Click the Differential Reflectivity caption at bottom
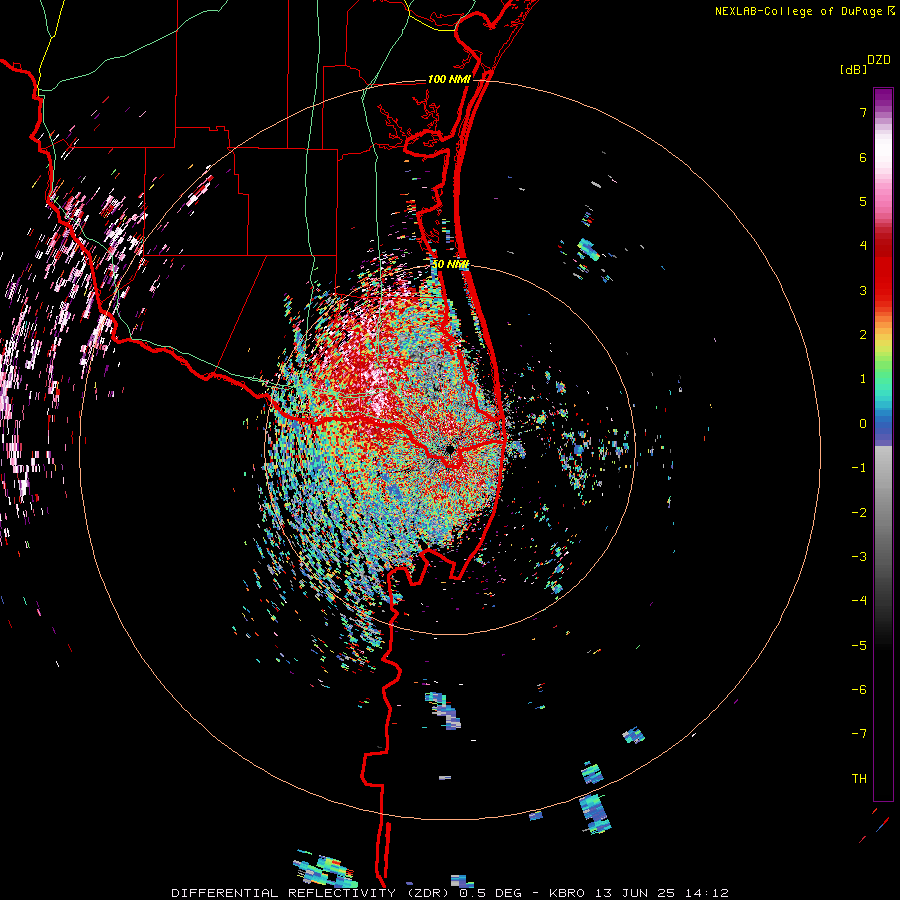The image size is (900, 900). [x=450, y=893]
